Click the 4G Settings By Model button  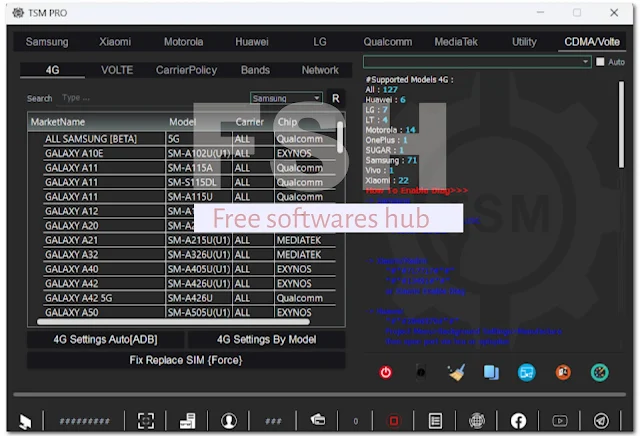tap(267, 340)
